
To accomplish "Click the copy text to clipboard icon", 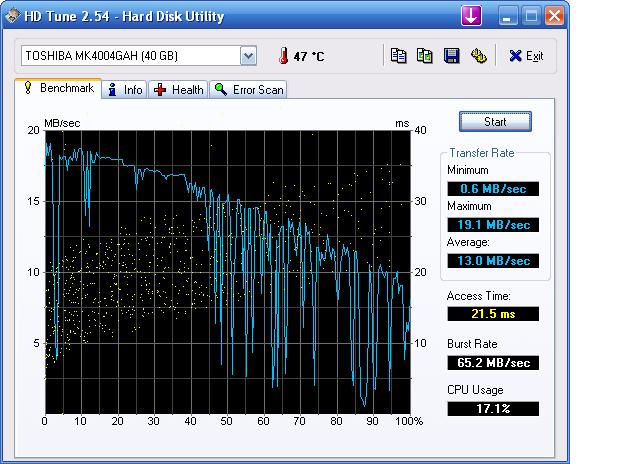I will (x=398, y=56).
